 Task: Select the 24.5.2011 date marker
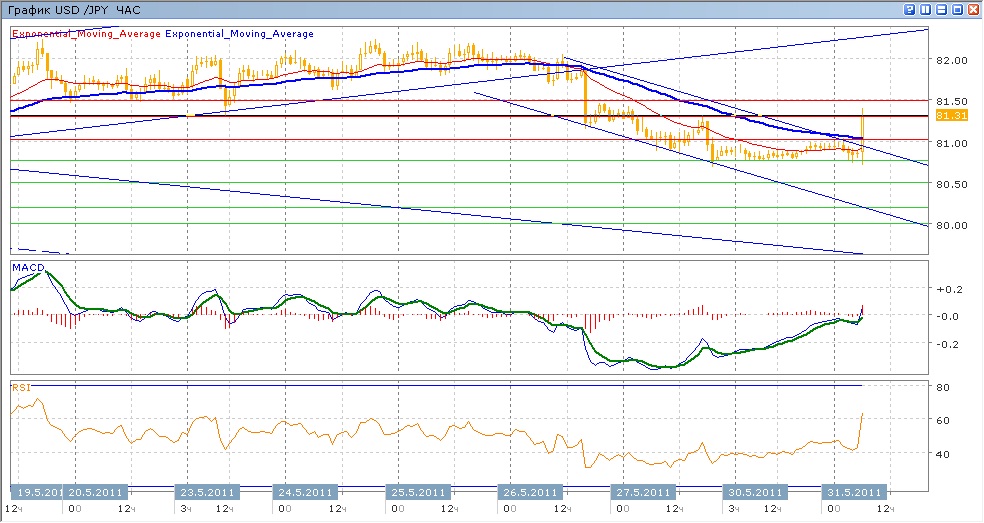pyautogui.click(x=303, y=492)
